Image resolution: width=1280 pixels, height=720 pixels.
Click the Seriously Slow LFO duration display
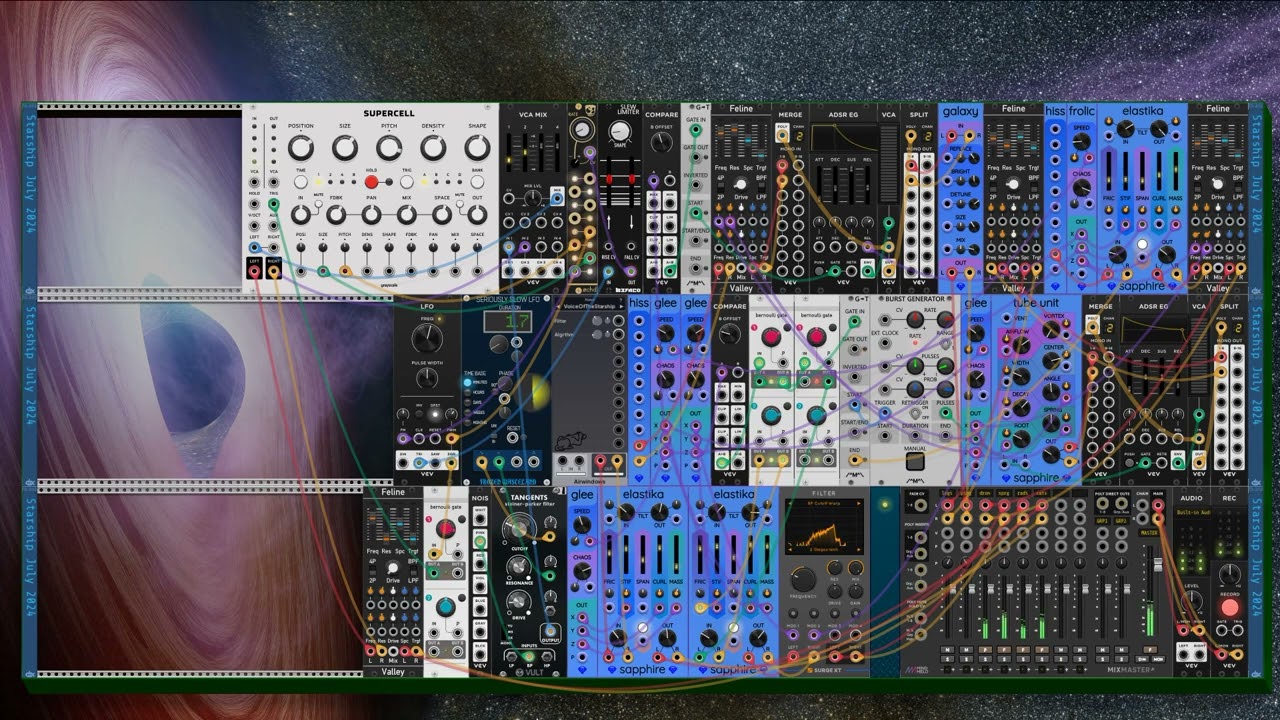pos(507,321)
